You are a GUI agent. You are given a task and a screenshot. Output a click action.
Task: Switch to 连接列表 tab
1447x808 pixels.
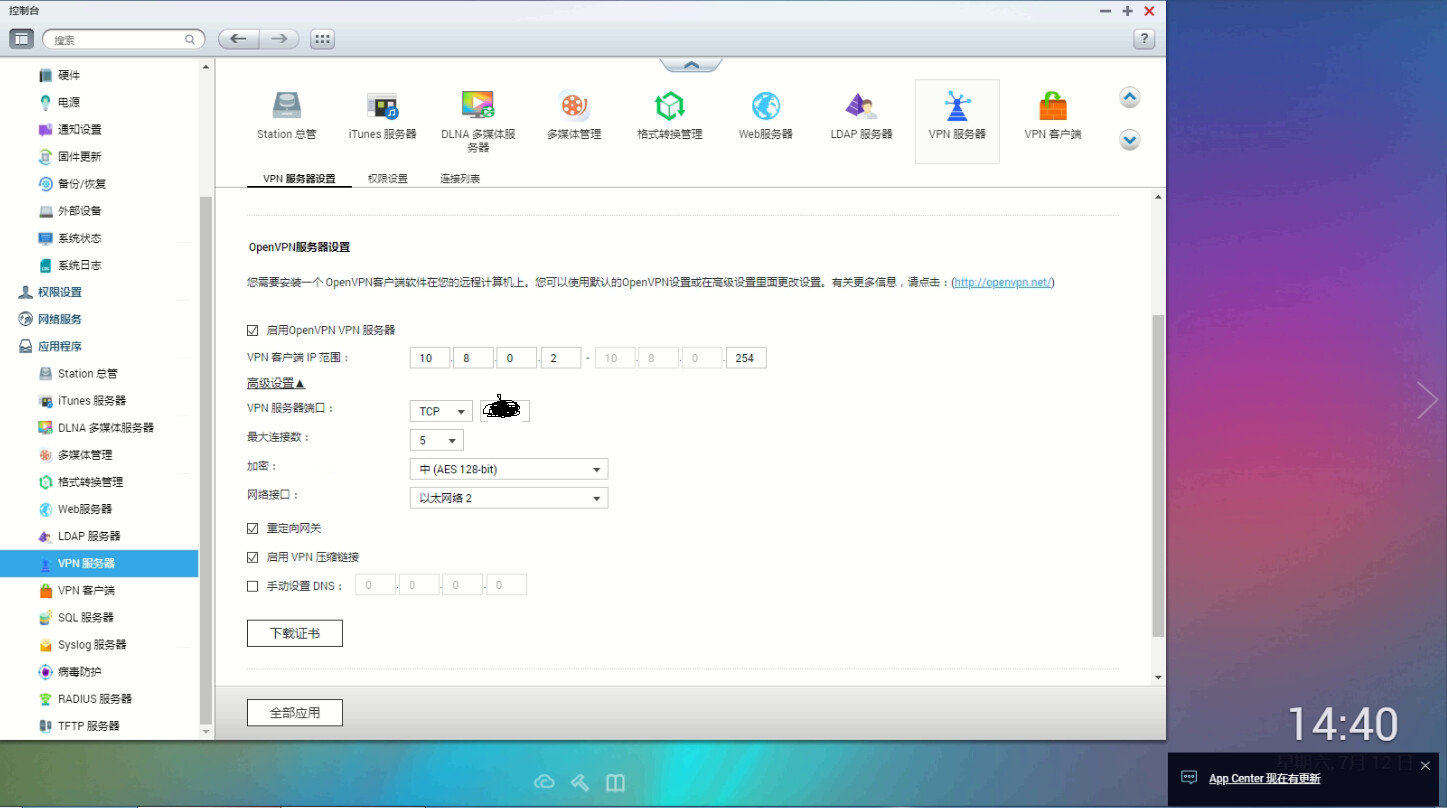pos(460,178)
